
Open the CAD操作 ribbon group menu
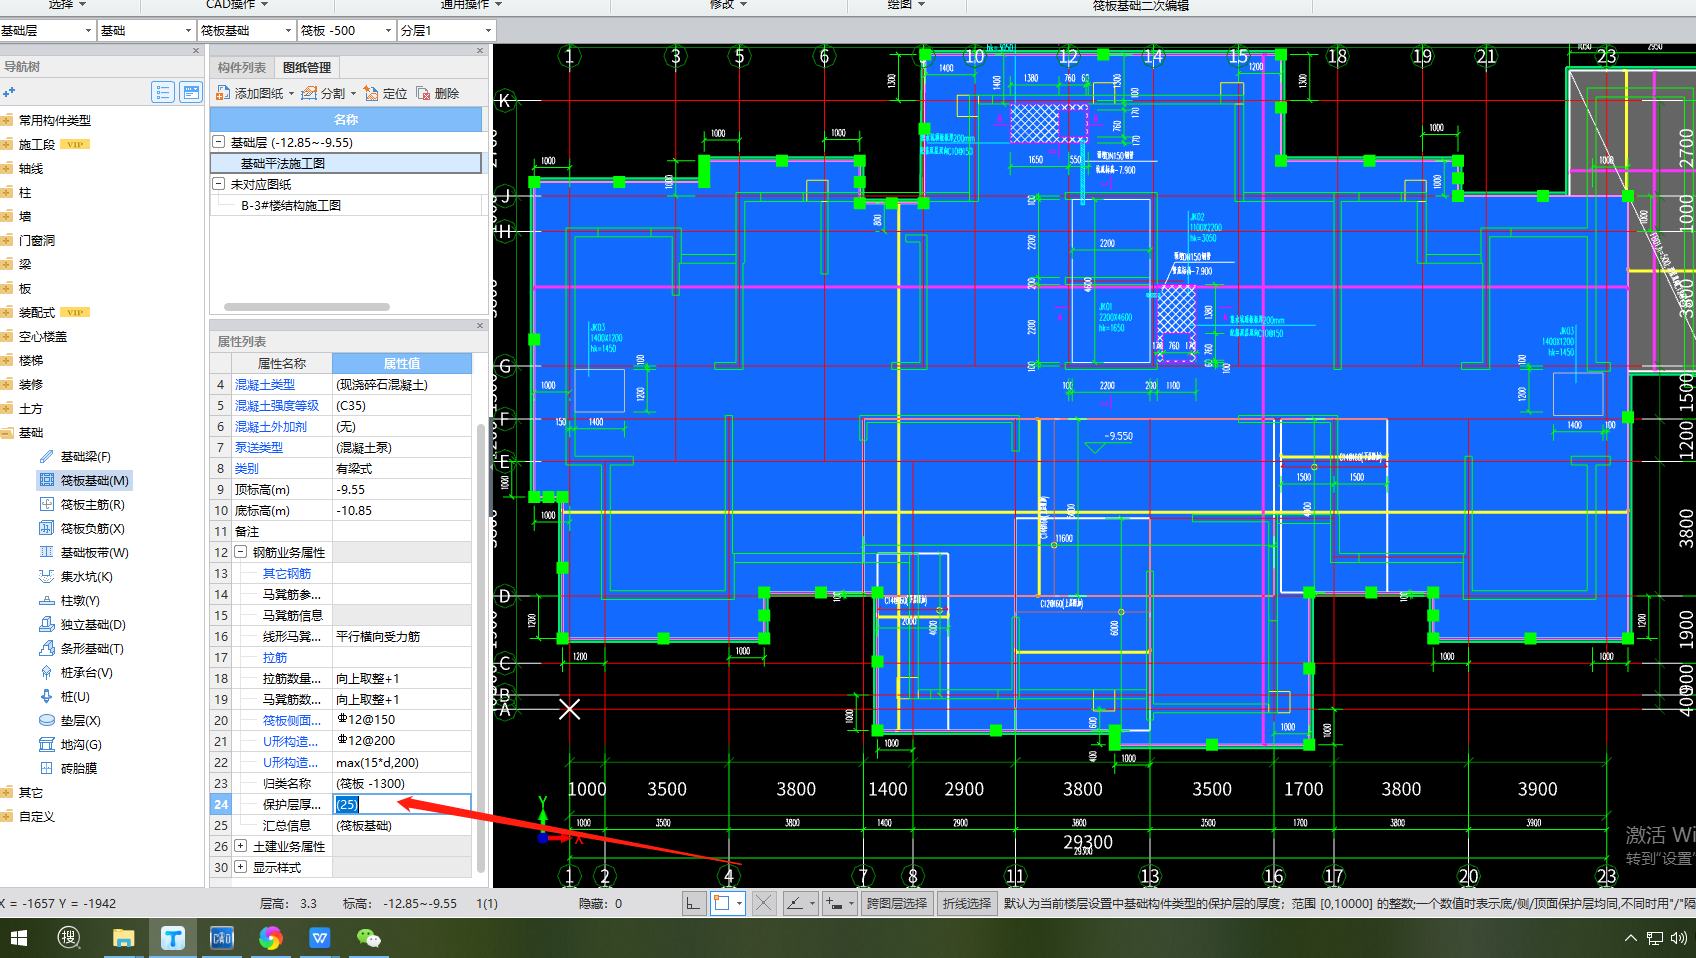coord(237,5)
